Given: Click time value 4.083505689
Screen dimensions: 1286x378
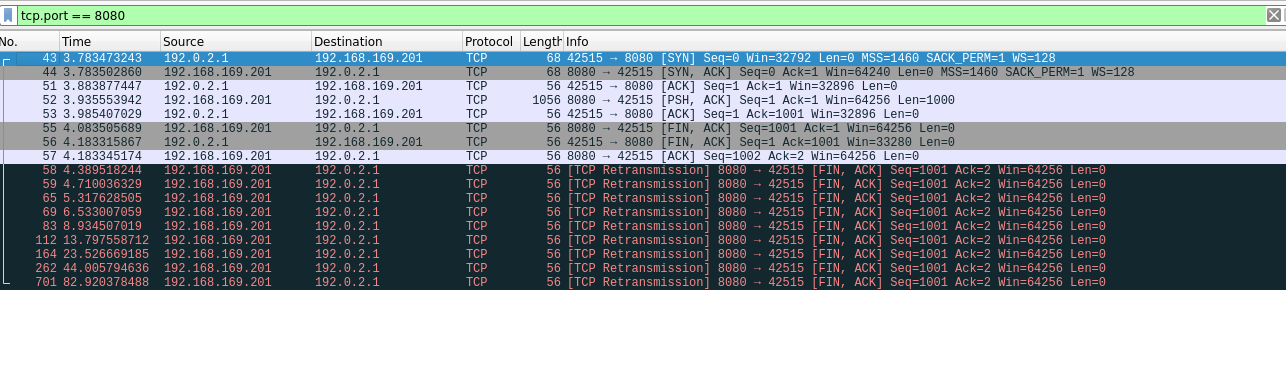Looking at the screenshot, I should (102, 128).
